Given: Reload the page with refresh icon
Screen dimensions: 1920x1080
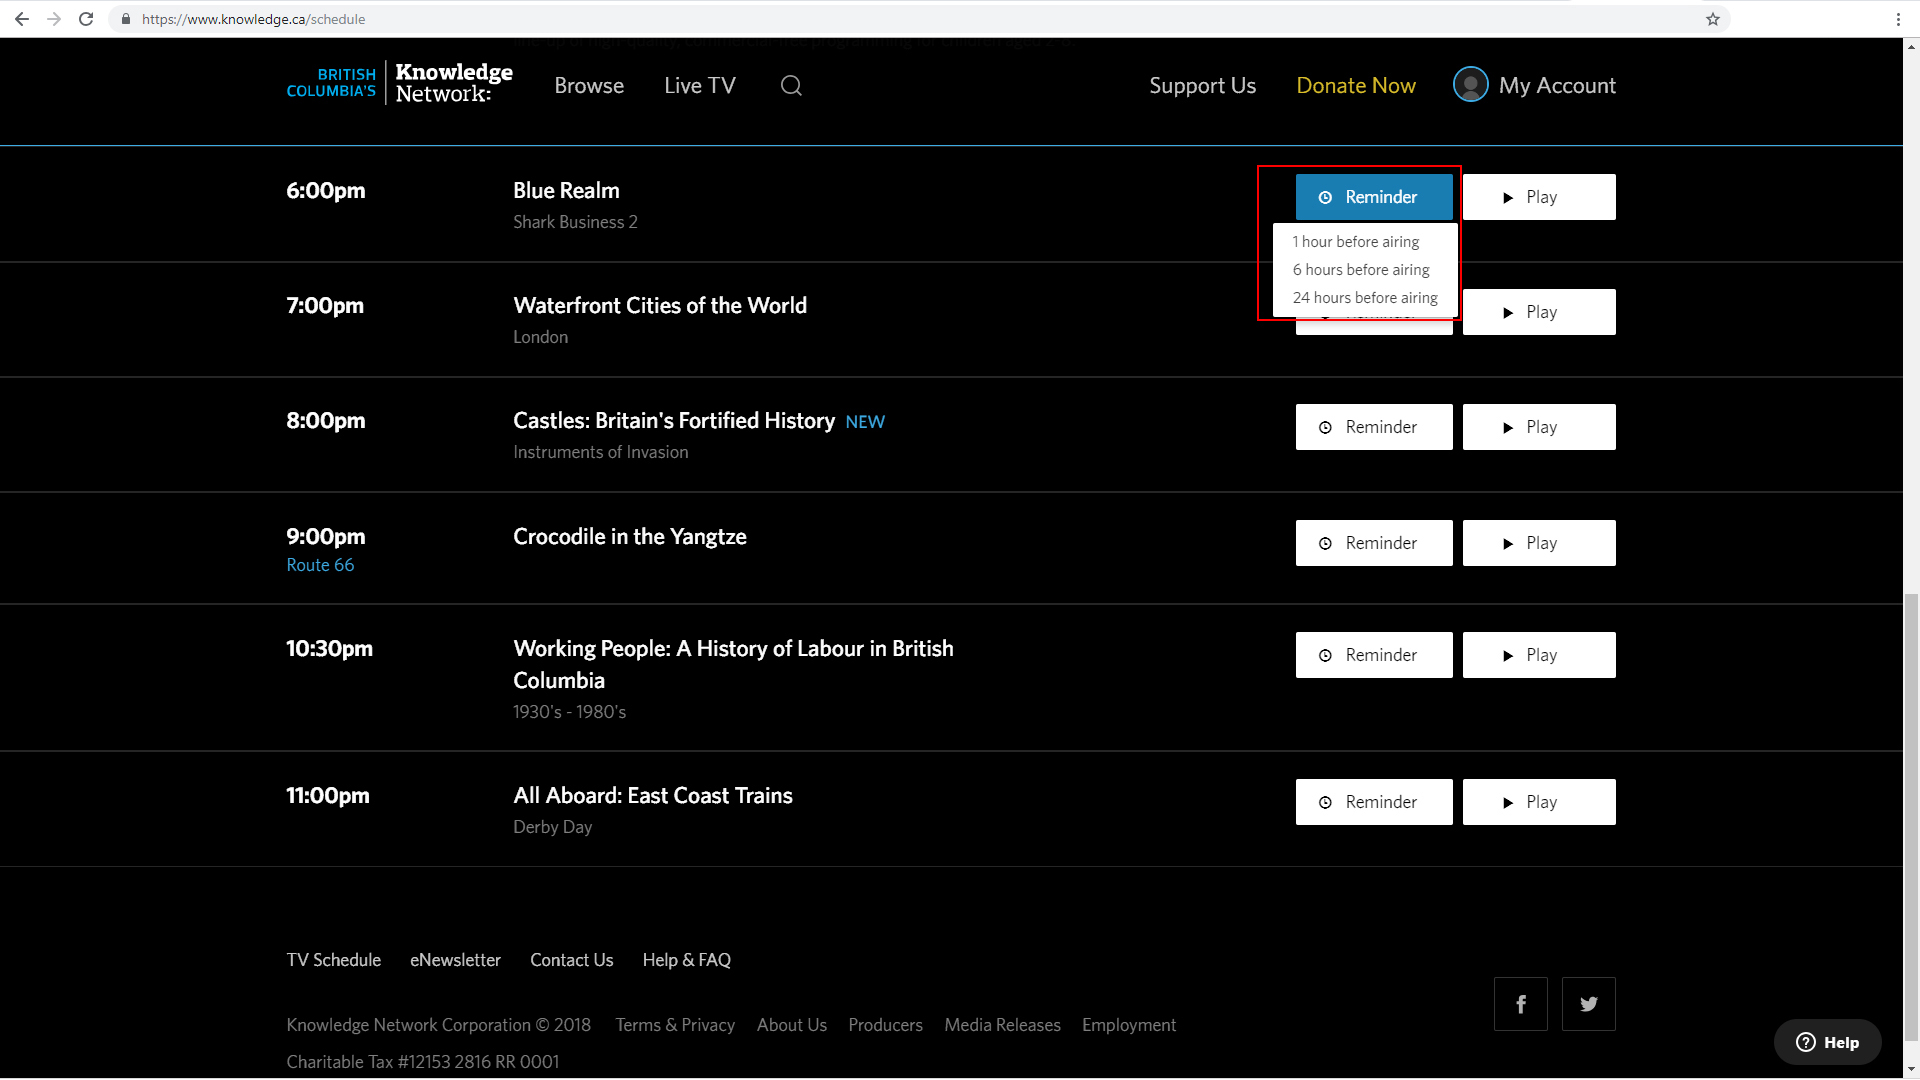Looking at the screenshot, I should [86, 19].
